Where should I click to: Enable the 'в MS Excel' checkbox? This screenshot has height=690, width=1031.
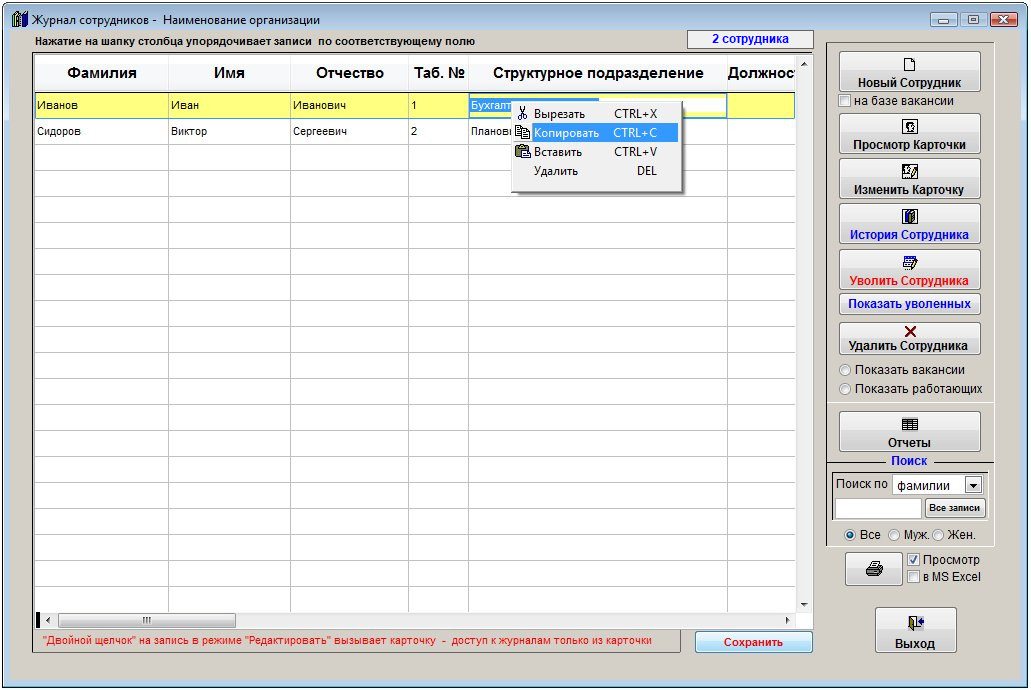pyautogui.click(x=913, y=577)
